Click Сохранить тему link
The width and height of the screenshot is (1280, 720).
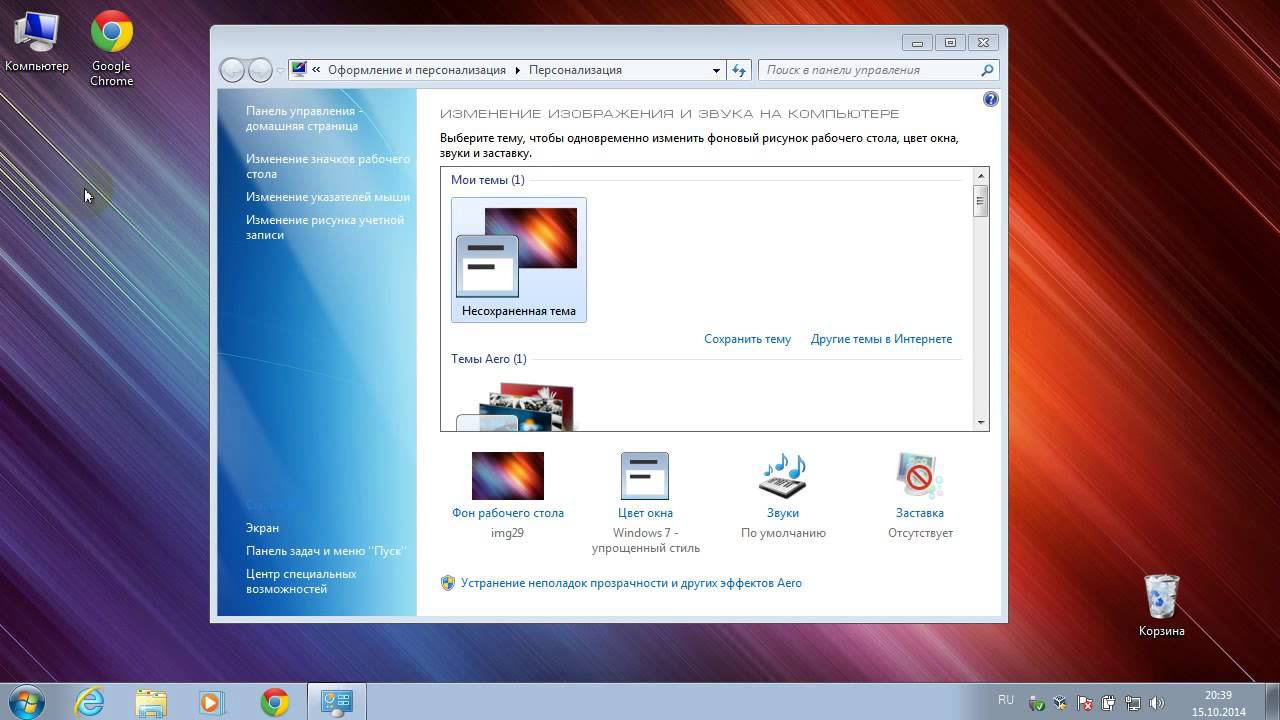click(747, 339)
